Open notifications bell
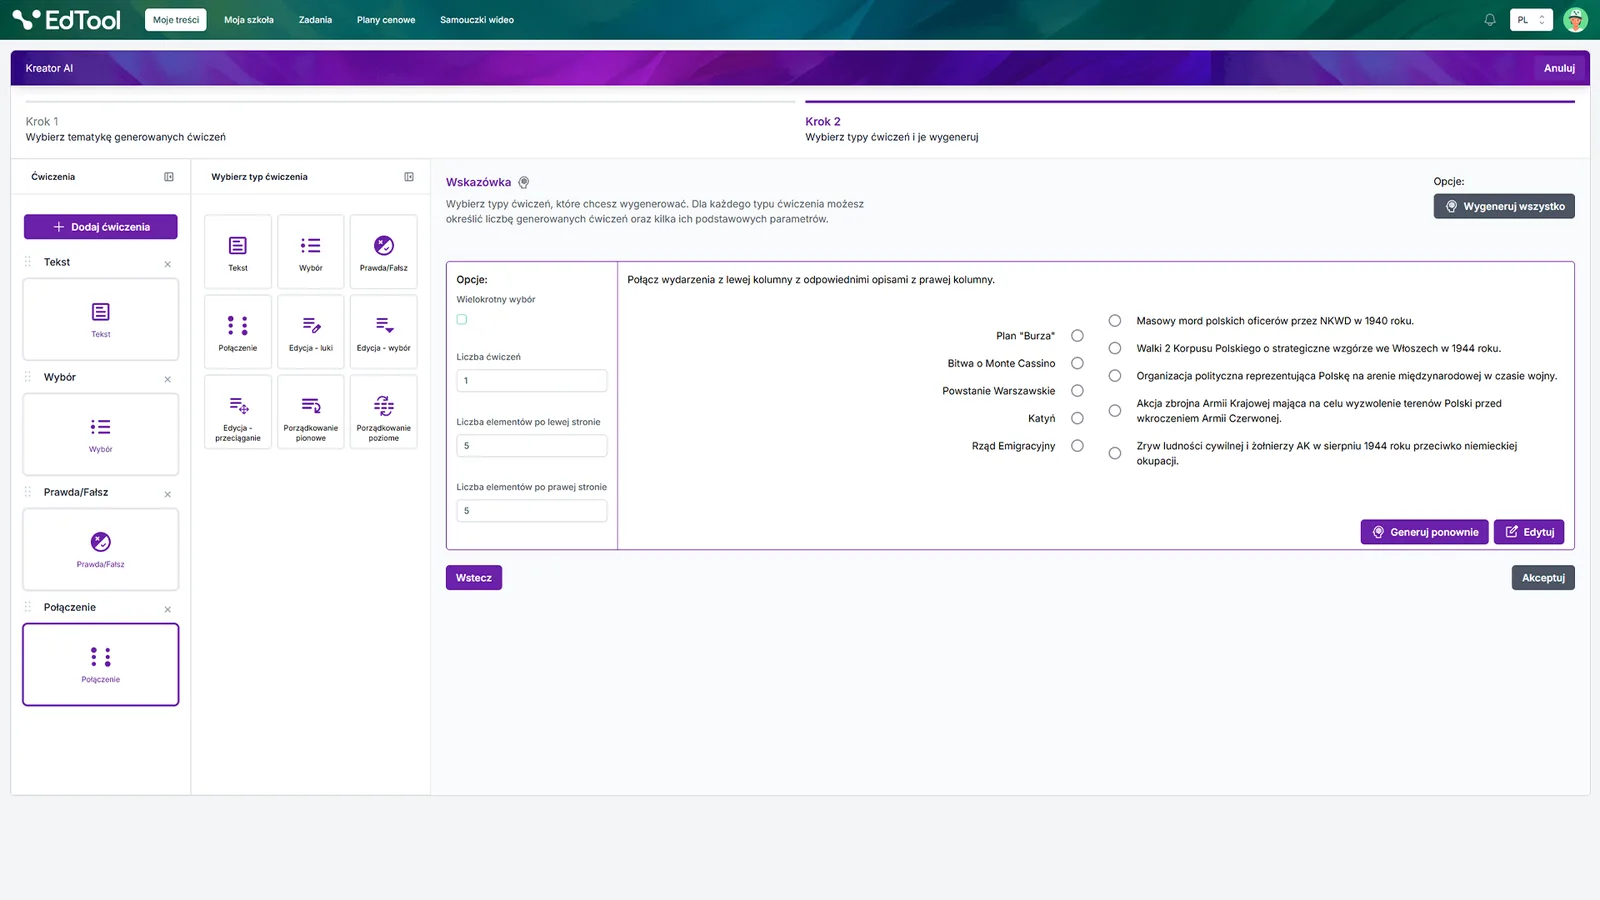The width and height of the screenshot is (1600, 900). (1490, 20)
